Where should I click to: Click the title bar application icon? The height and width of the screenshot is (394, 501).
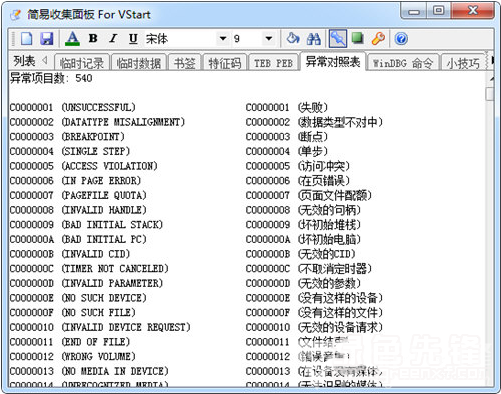click(15, 15)
